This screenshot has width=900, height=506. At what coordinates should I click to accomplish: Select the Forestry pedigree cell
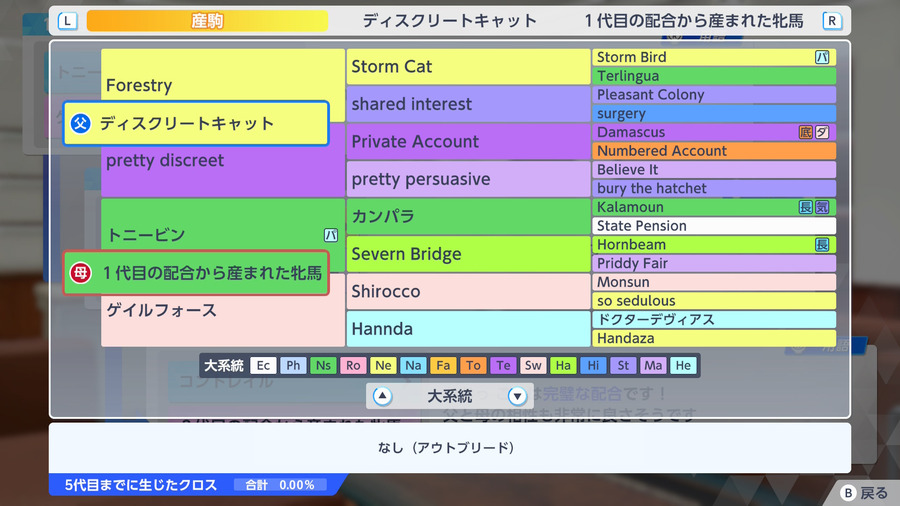(x=223, y=85)
